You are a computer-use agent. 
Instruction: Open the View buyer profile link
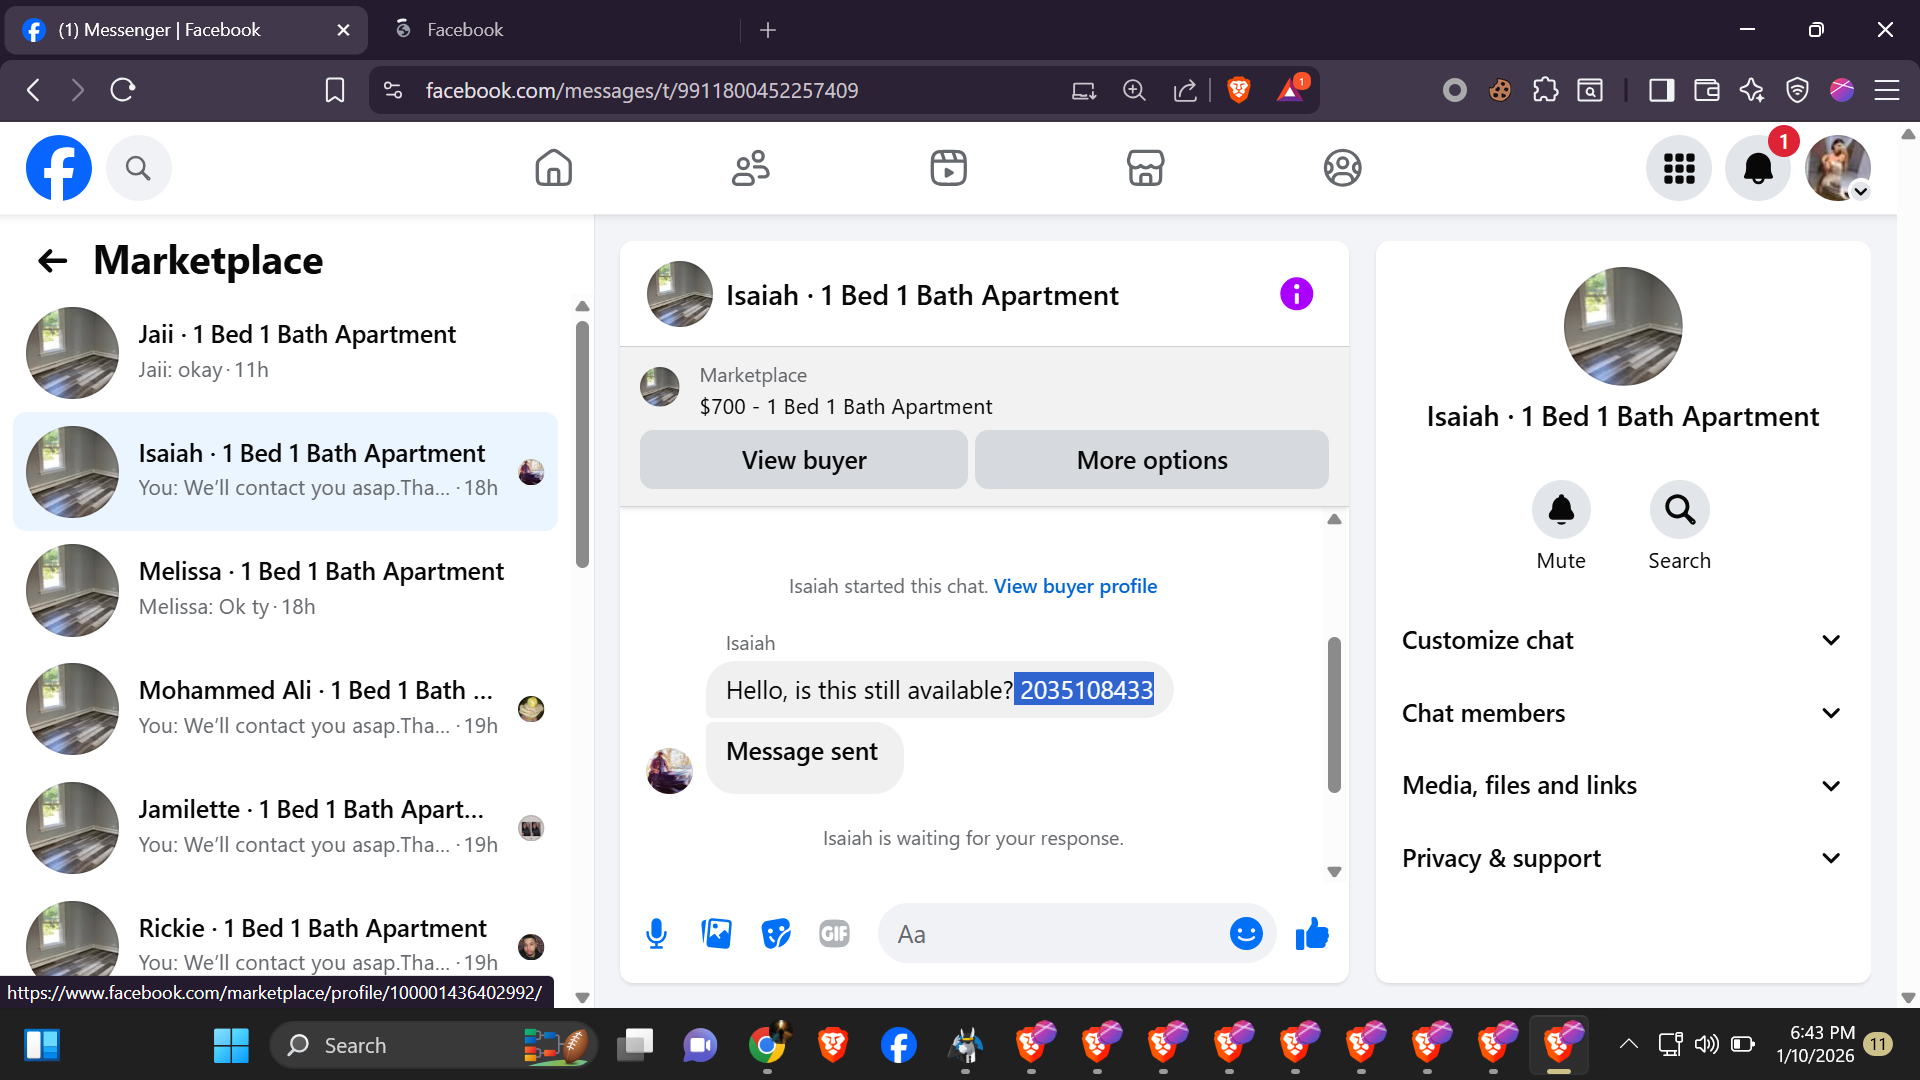[1075, 587]
